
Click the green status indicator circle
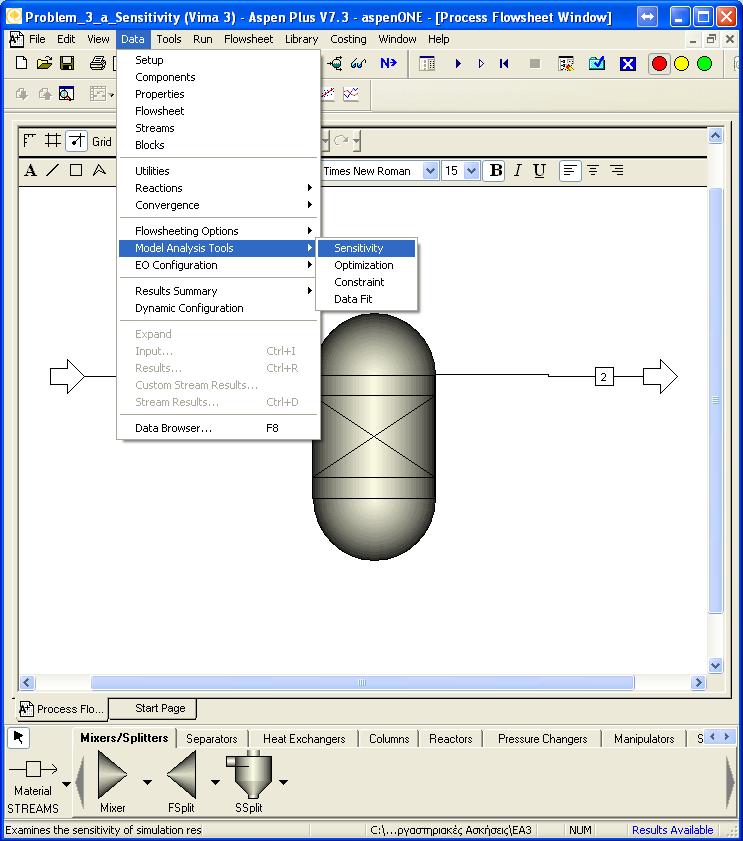point(704,64)
